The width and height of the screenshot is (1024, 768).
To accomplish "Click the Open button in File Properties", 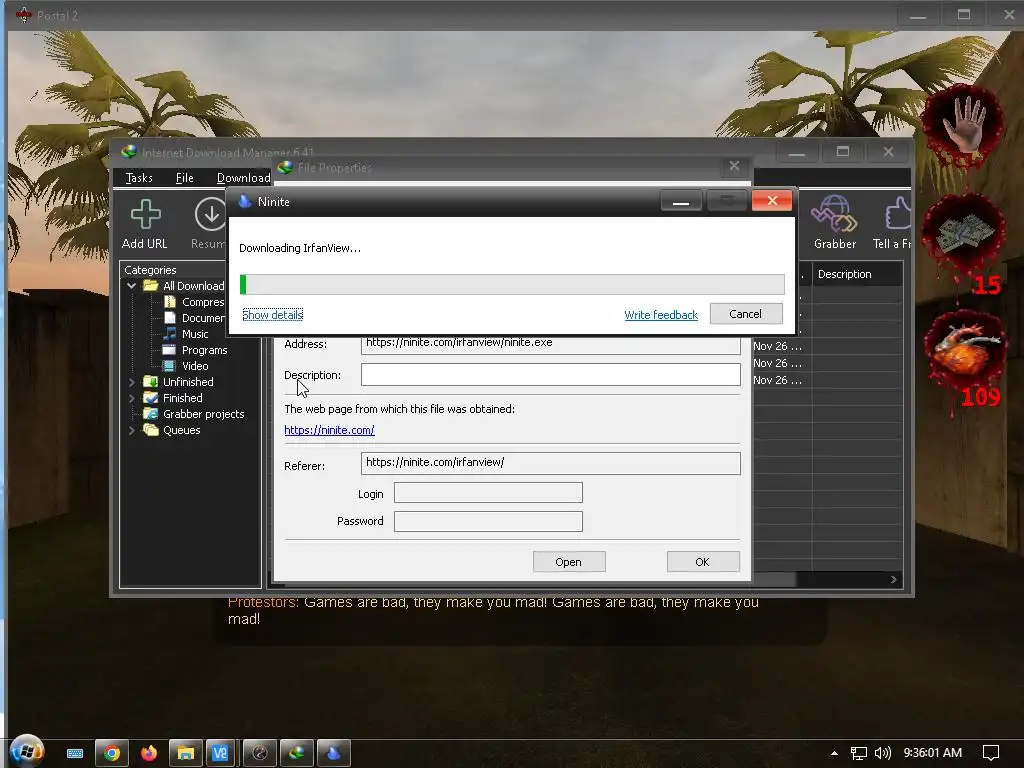I will 569,562.
